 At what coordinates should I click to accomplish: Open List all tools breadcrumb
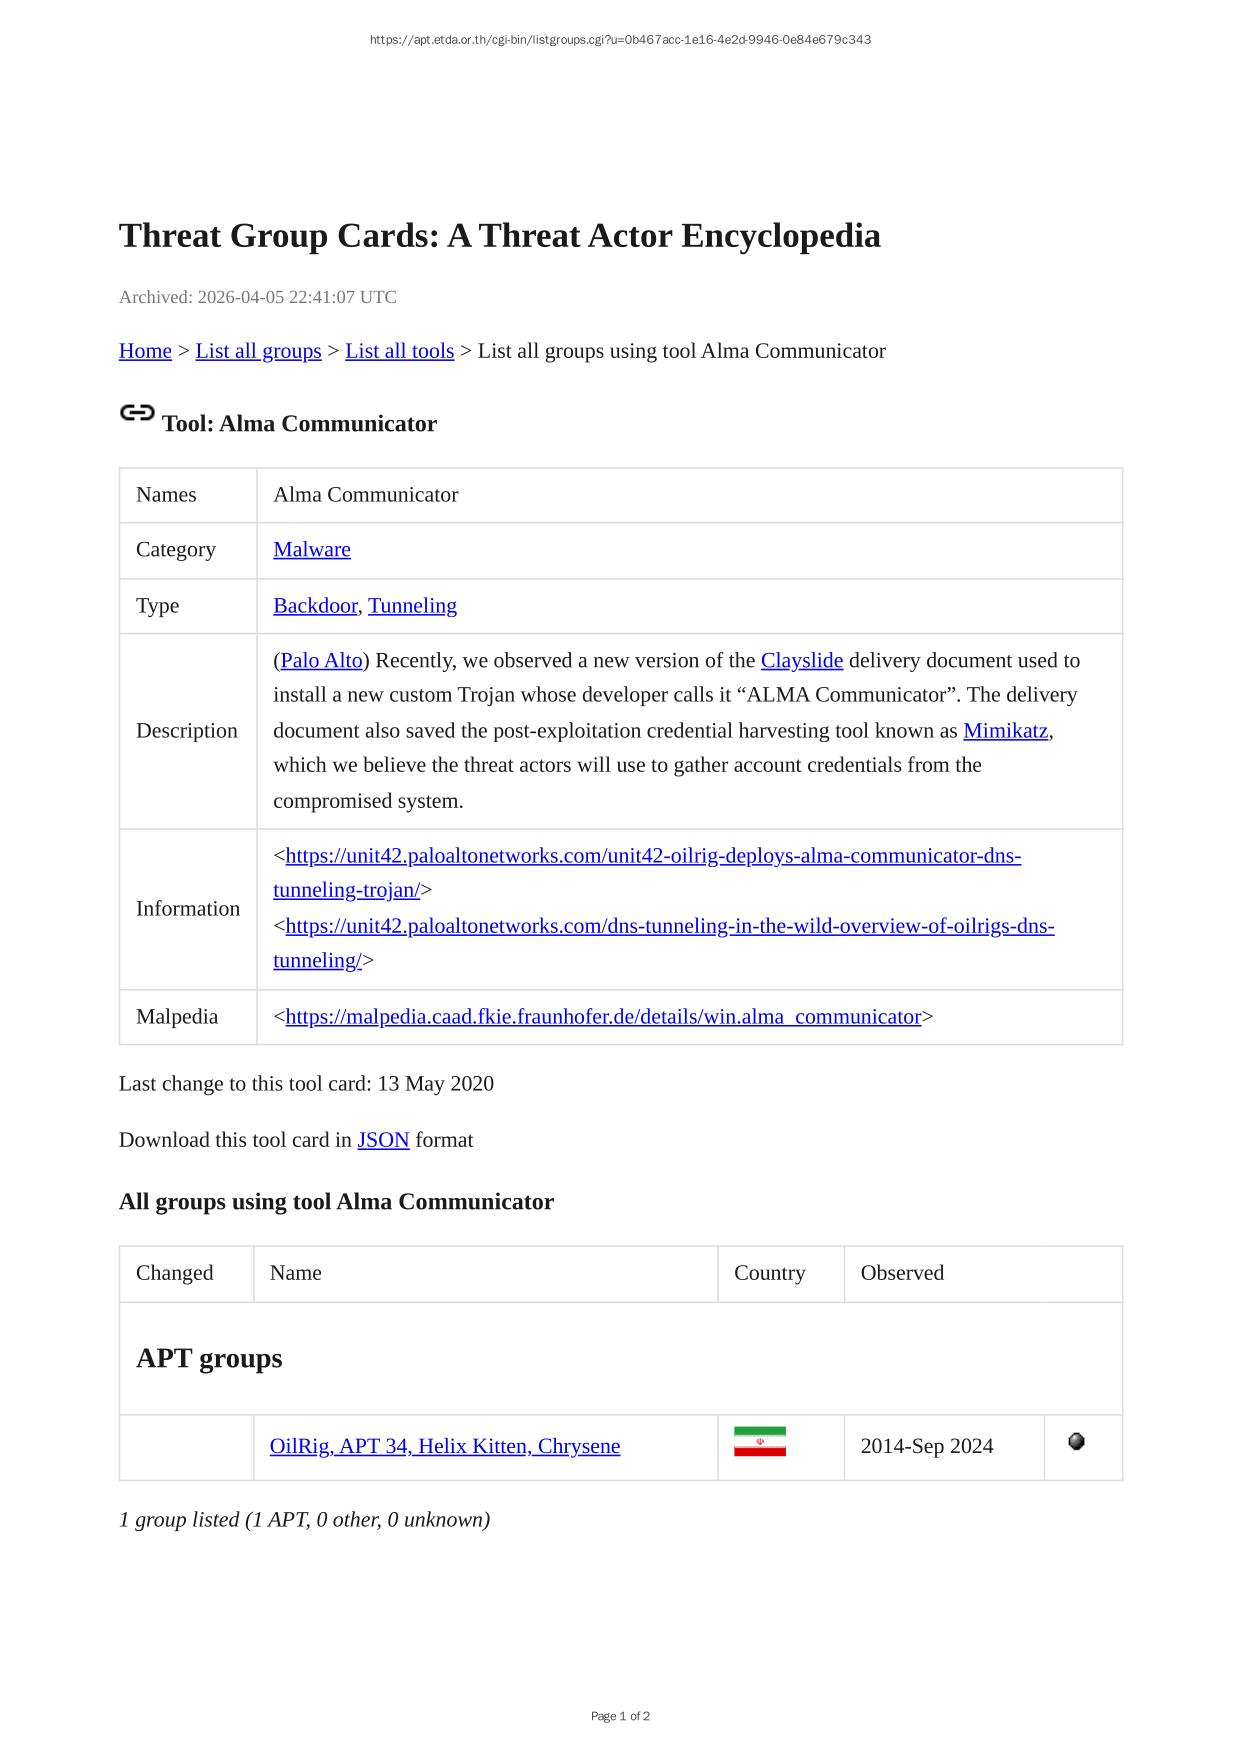399,351
